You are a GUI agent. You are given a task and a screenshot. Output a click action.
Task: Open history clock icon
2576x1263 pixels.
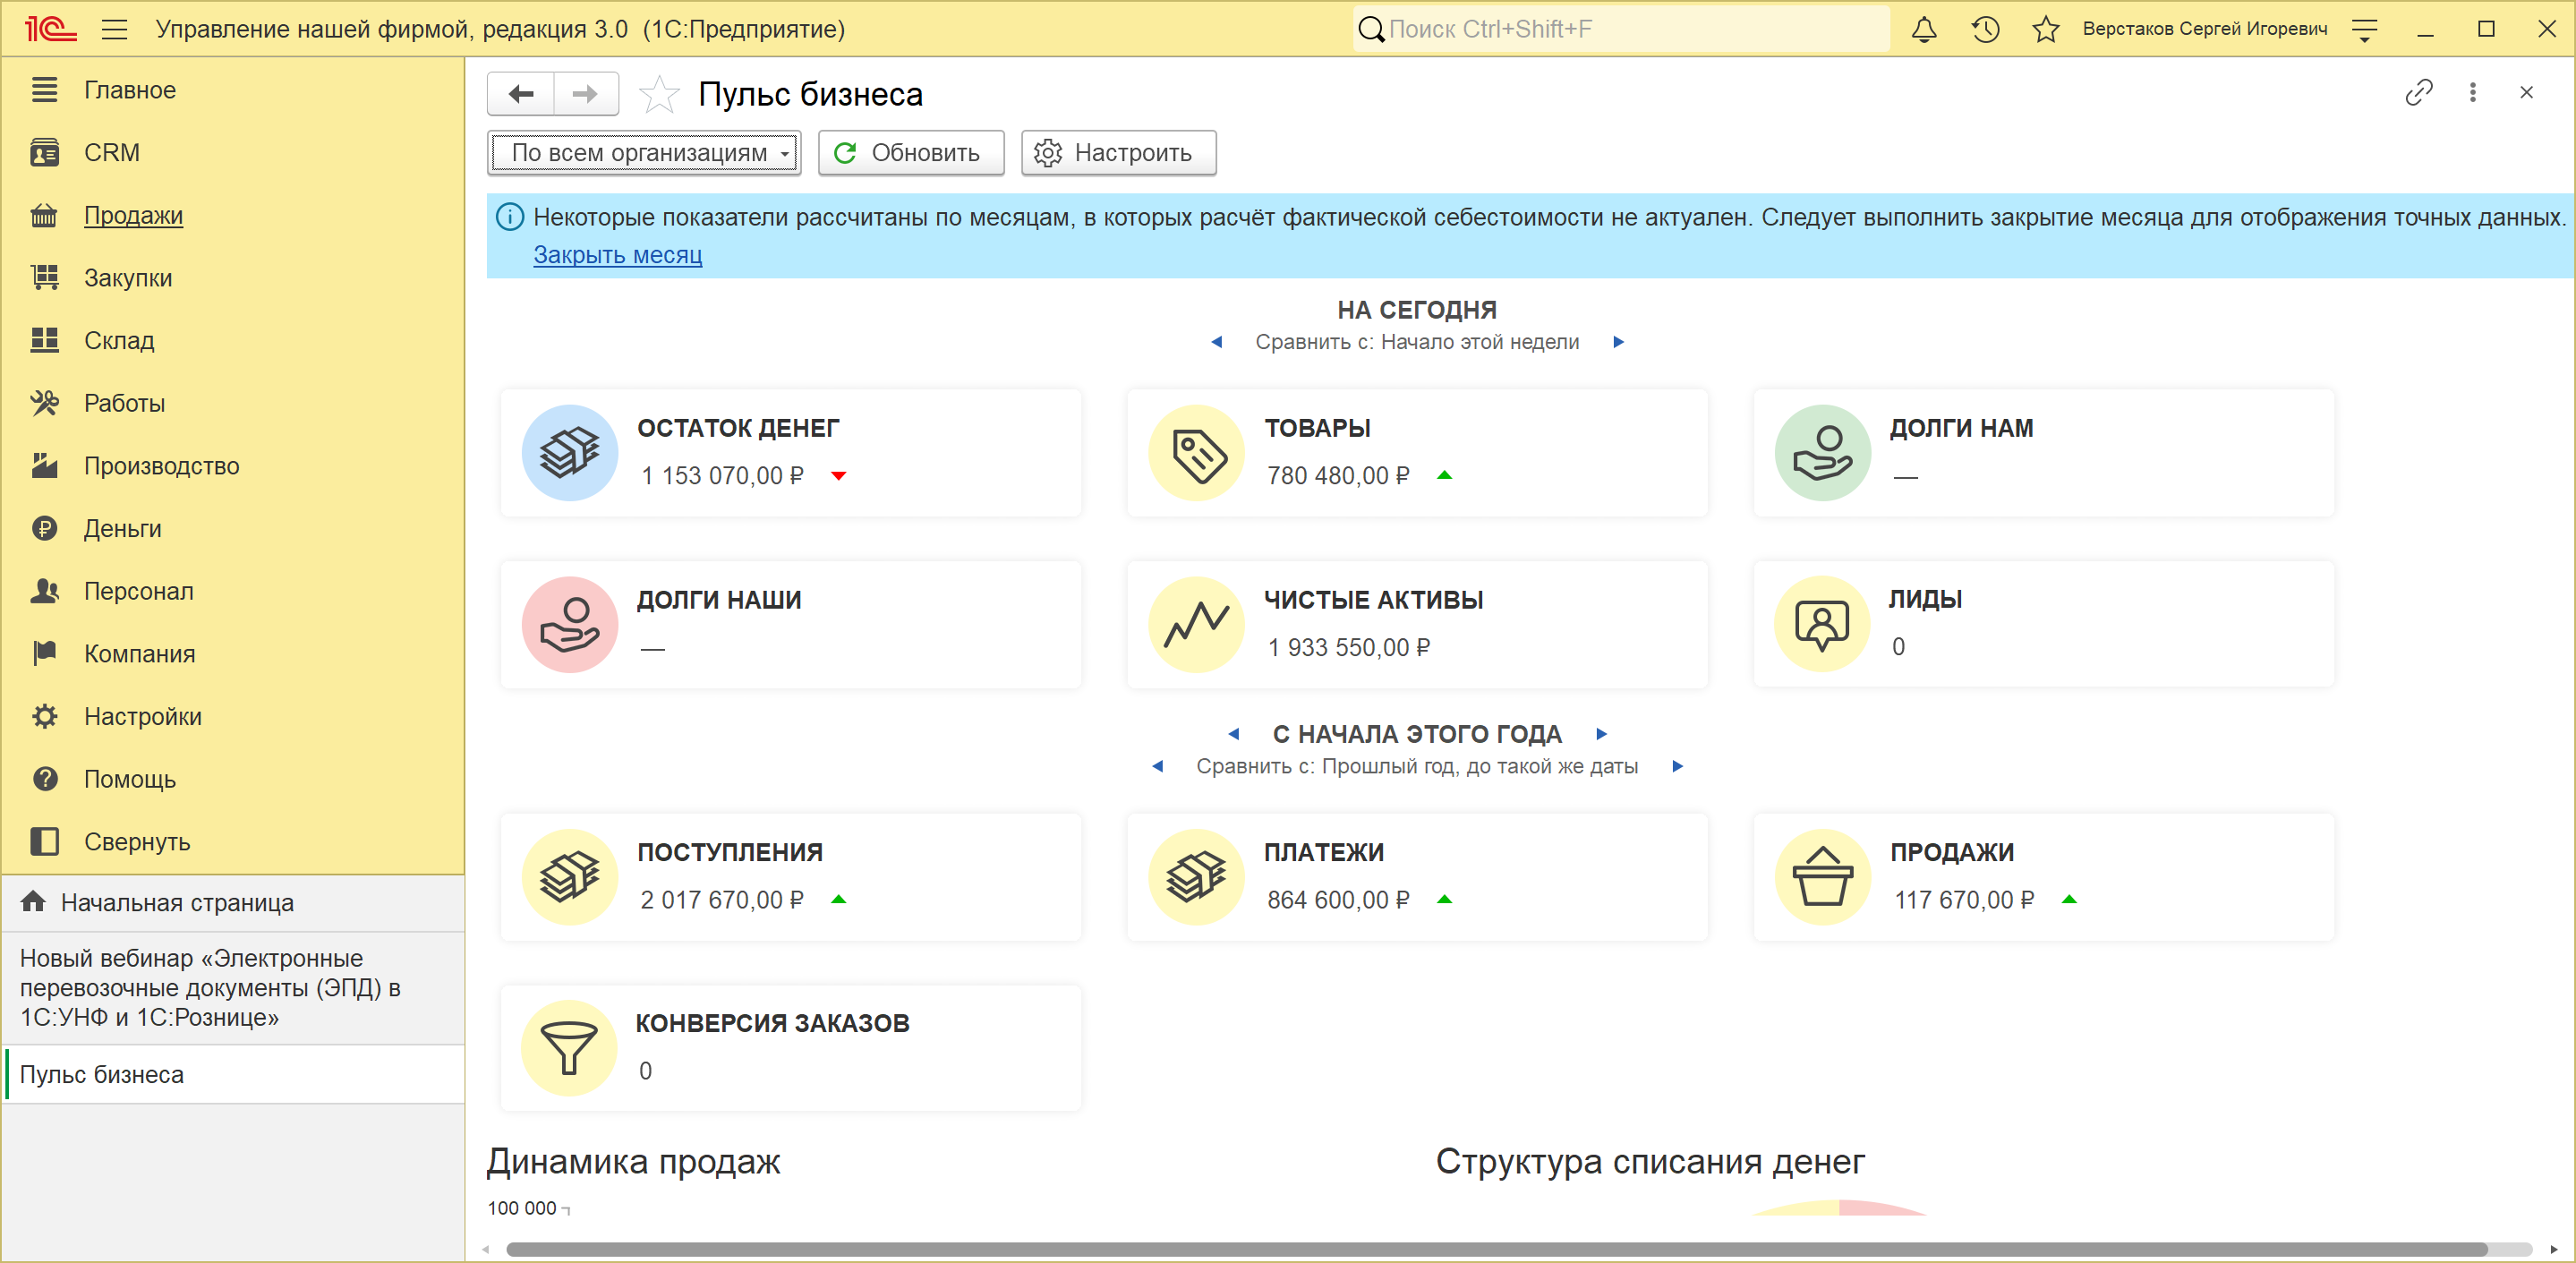tap(1985, 29)
